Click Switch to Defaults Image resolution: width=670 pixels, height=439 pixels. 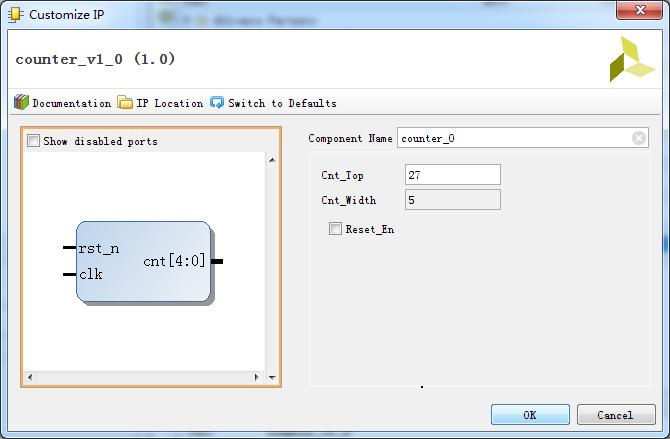click(282, 103)
